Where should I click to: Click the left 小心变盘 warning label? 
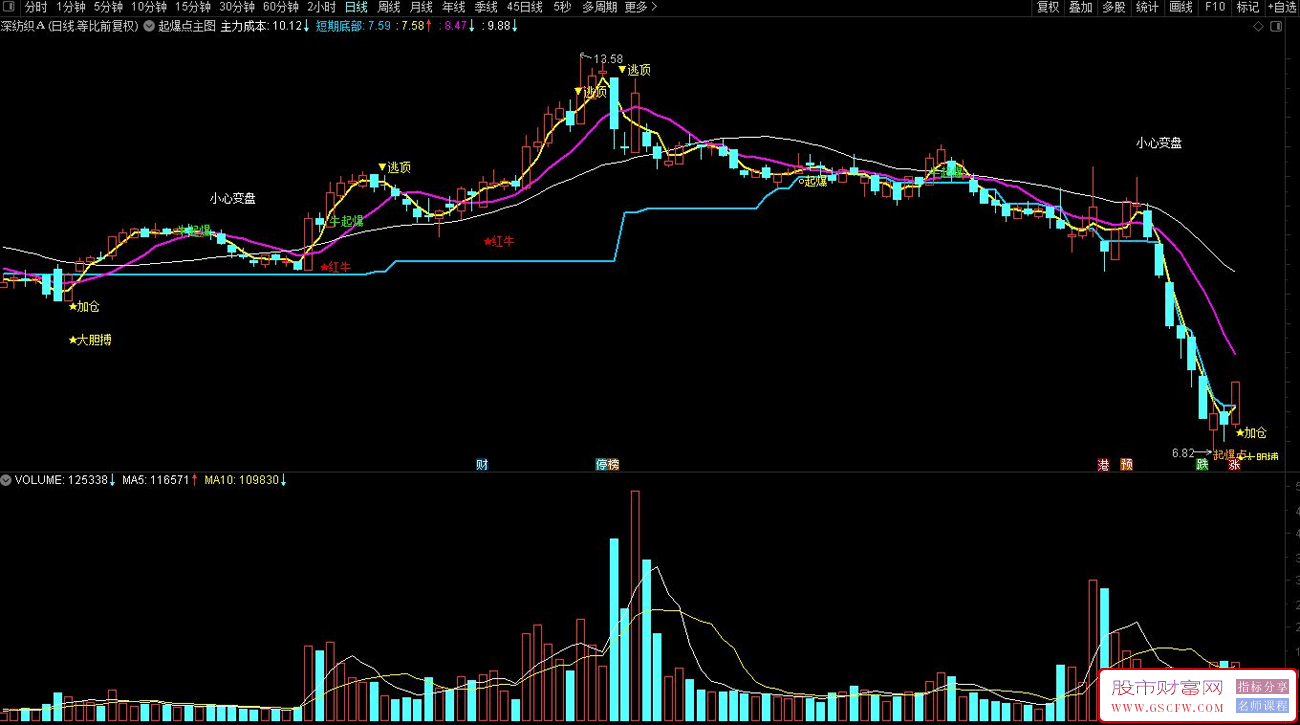[233, 198]
